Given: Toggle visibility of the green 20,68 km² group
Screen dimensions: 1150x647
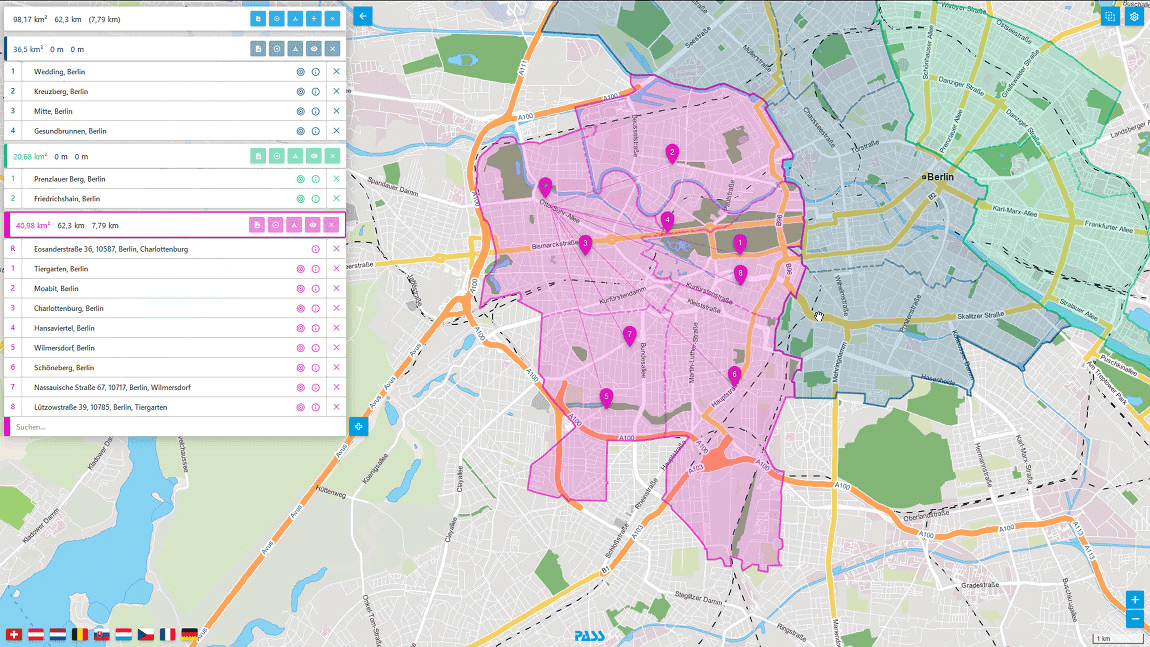Looking at the screenshot, I should pos(316,155).
